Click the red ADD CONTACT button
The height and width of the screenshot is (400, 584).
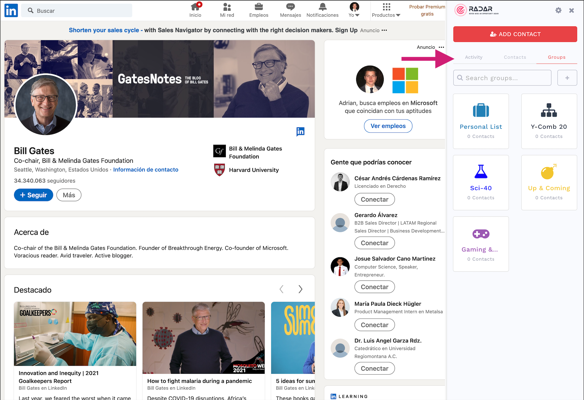(515, 34)
